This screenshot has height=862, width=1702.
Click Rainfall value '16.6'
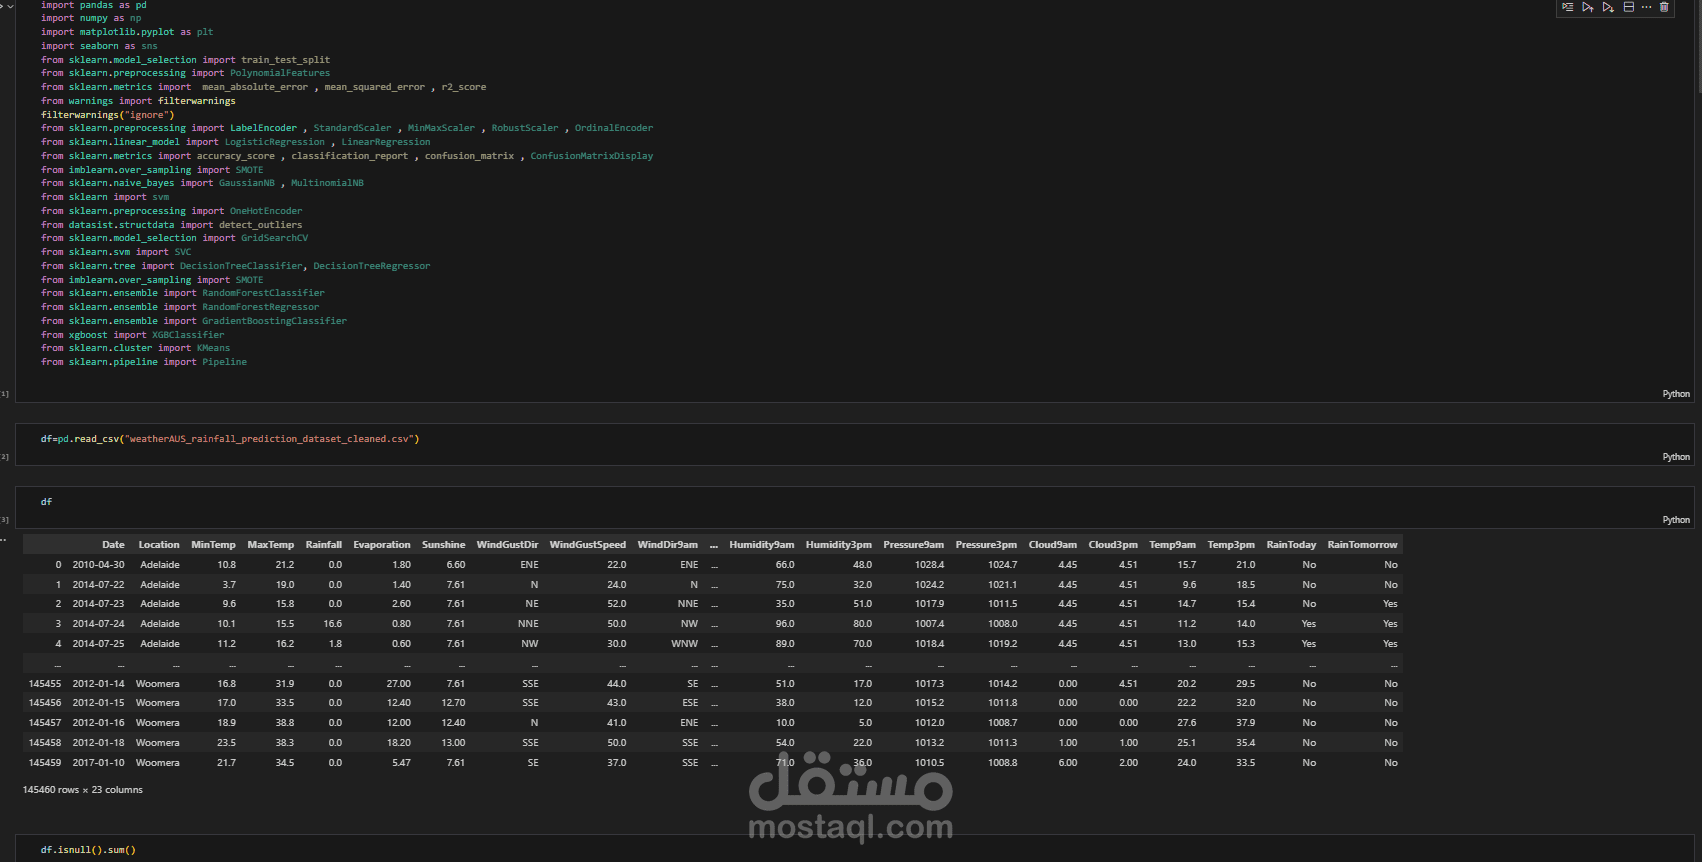(333, 624)
